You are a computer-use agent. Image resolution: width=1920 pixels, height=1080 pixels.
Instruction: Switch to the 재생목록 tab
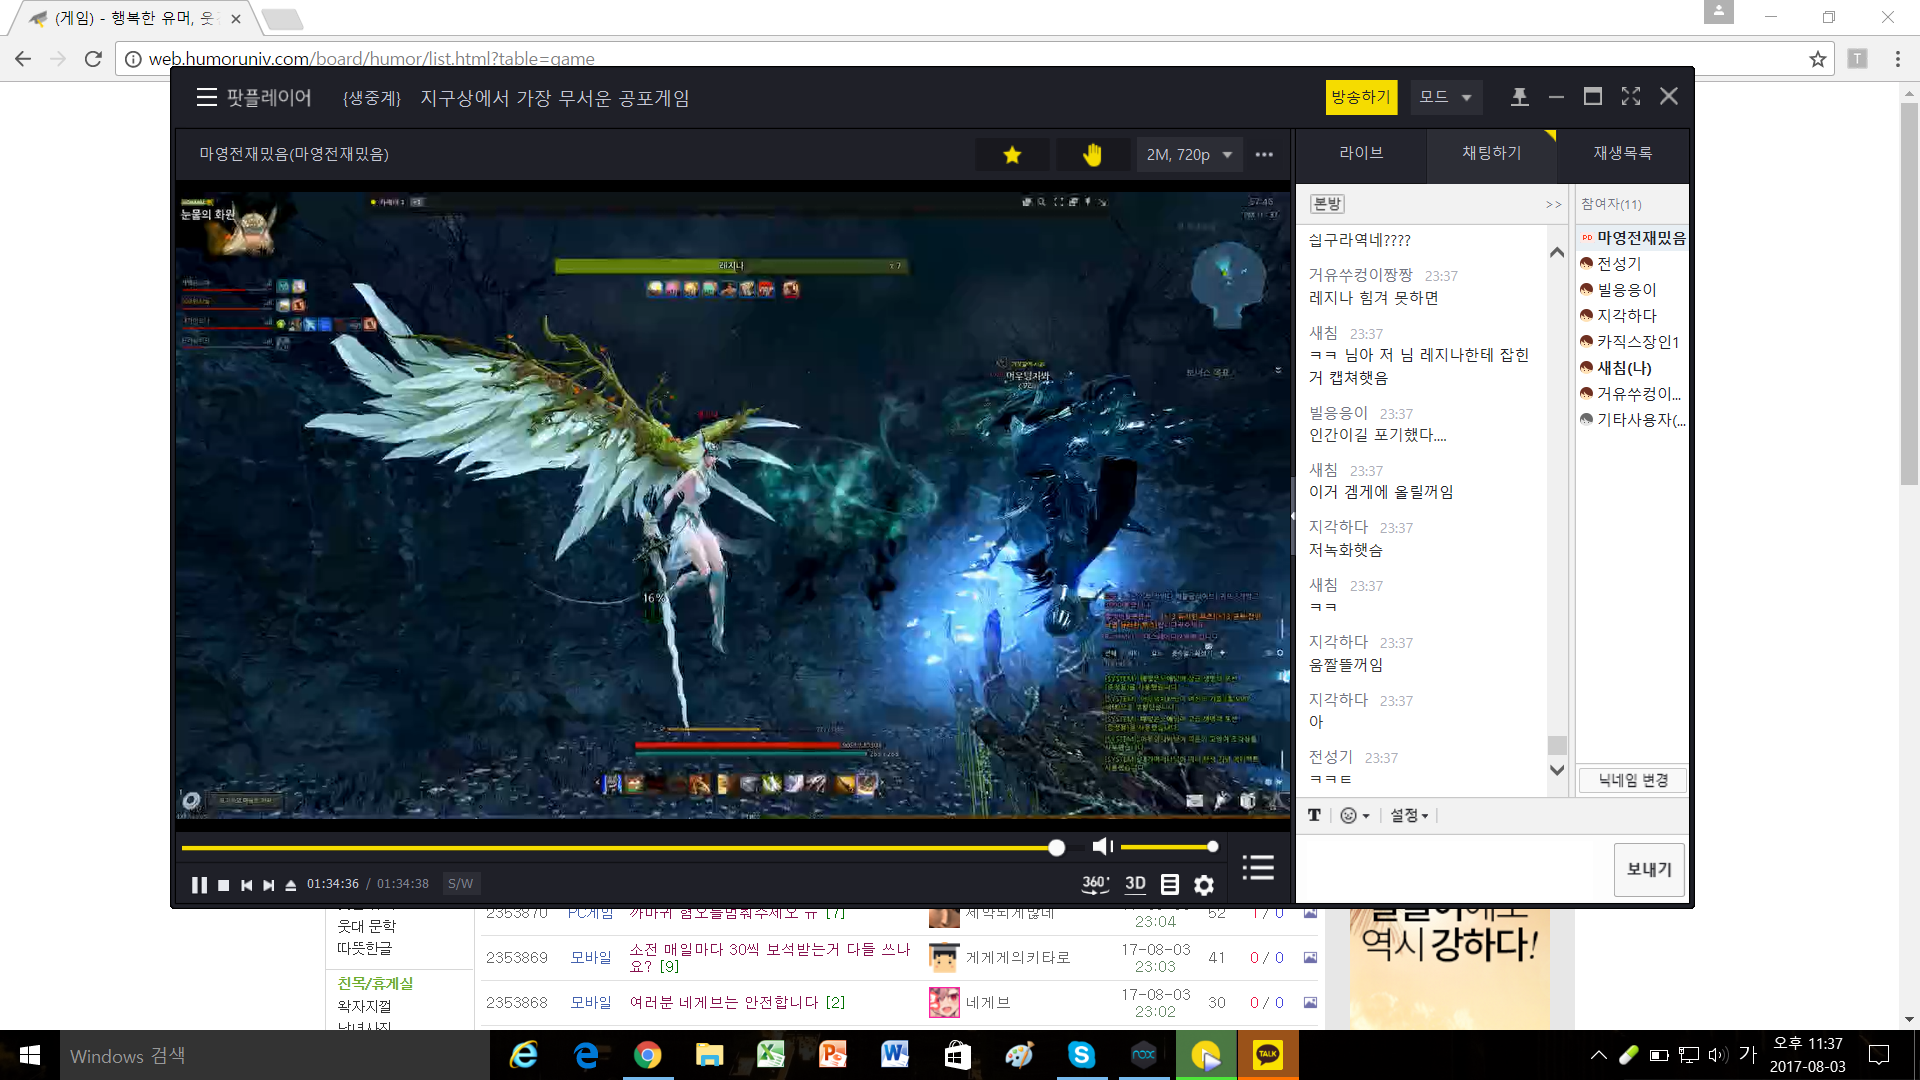(x=1622, y=153)
